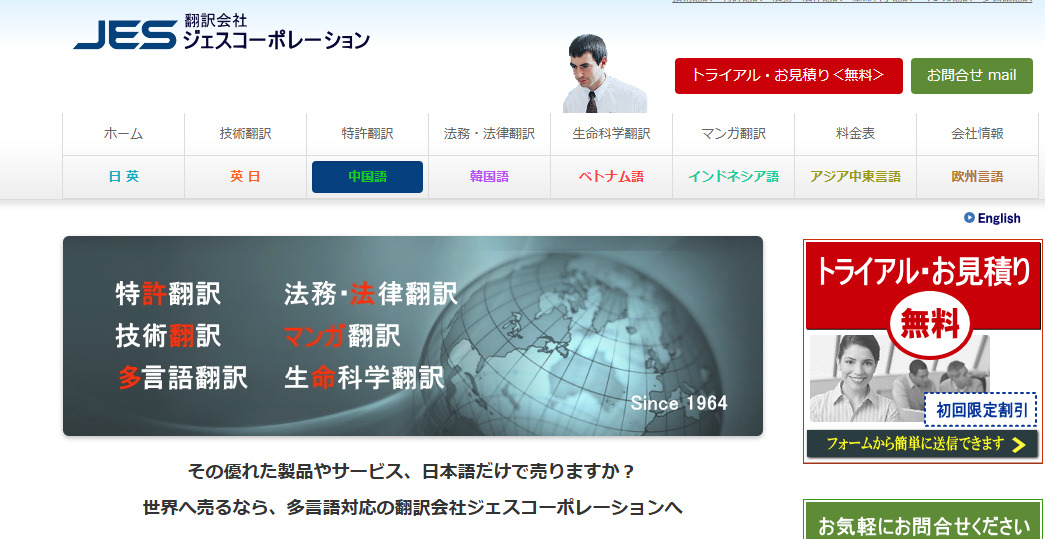The image size is (1045, 539).
Task: Open the 技術翻訳 menu item
Action: (245, 134)
